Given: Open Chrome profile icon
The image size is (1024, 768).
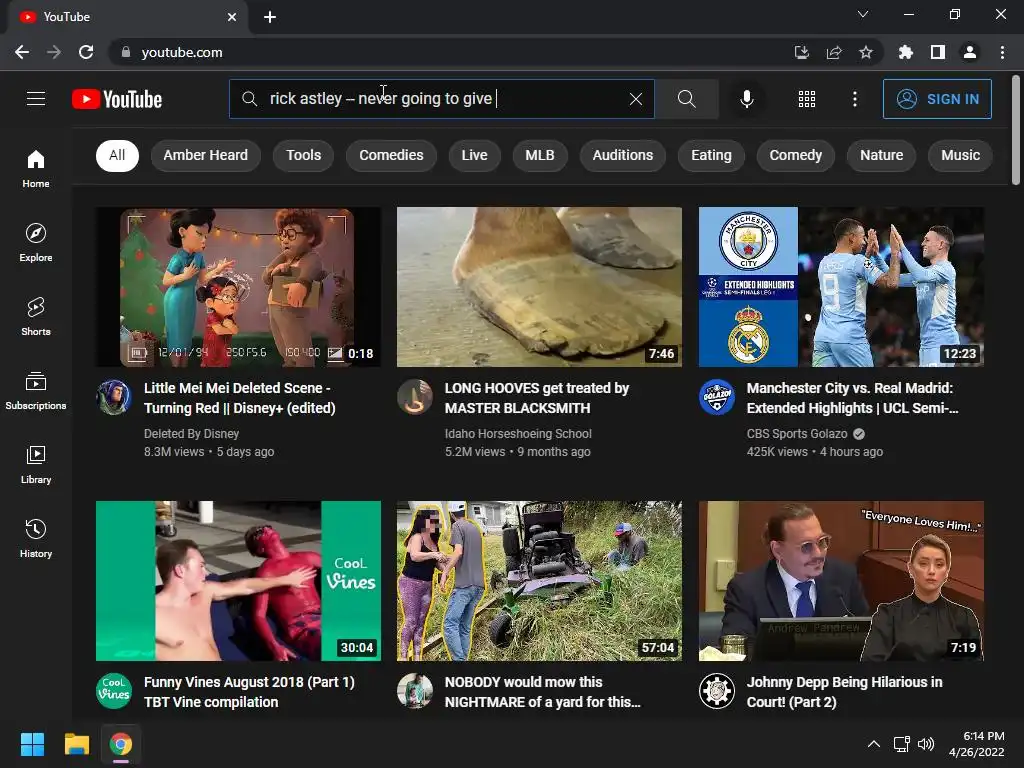Looking at the screenshot, I should 970,52.
